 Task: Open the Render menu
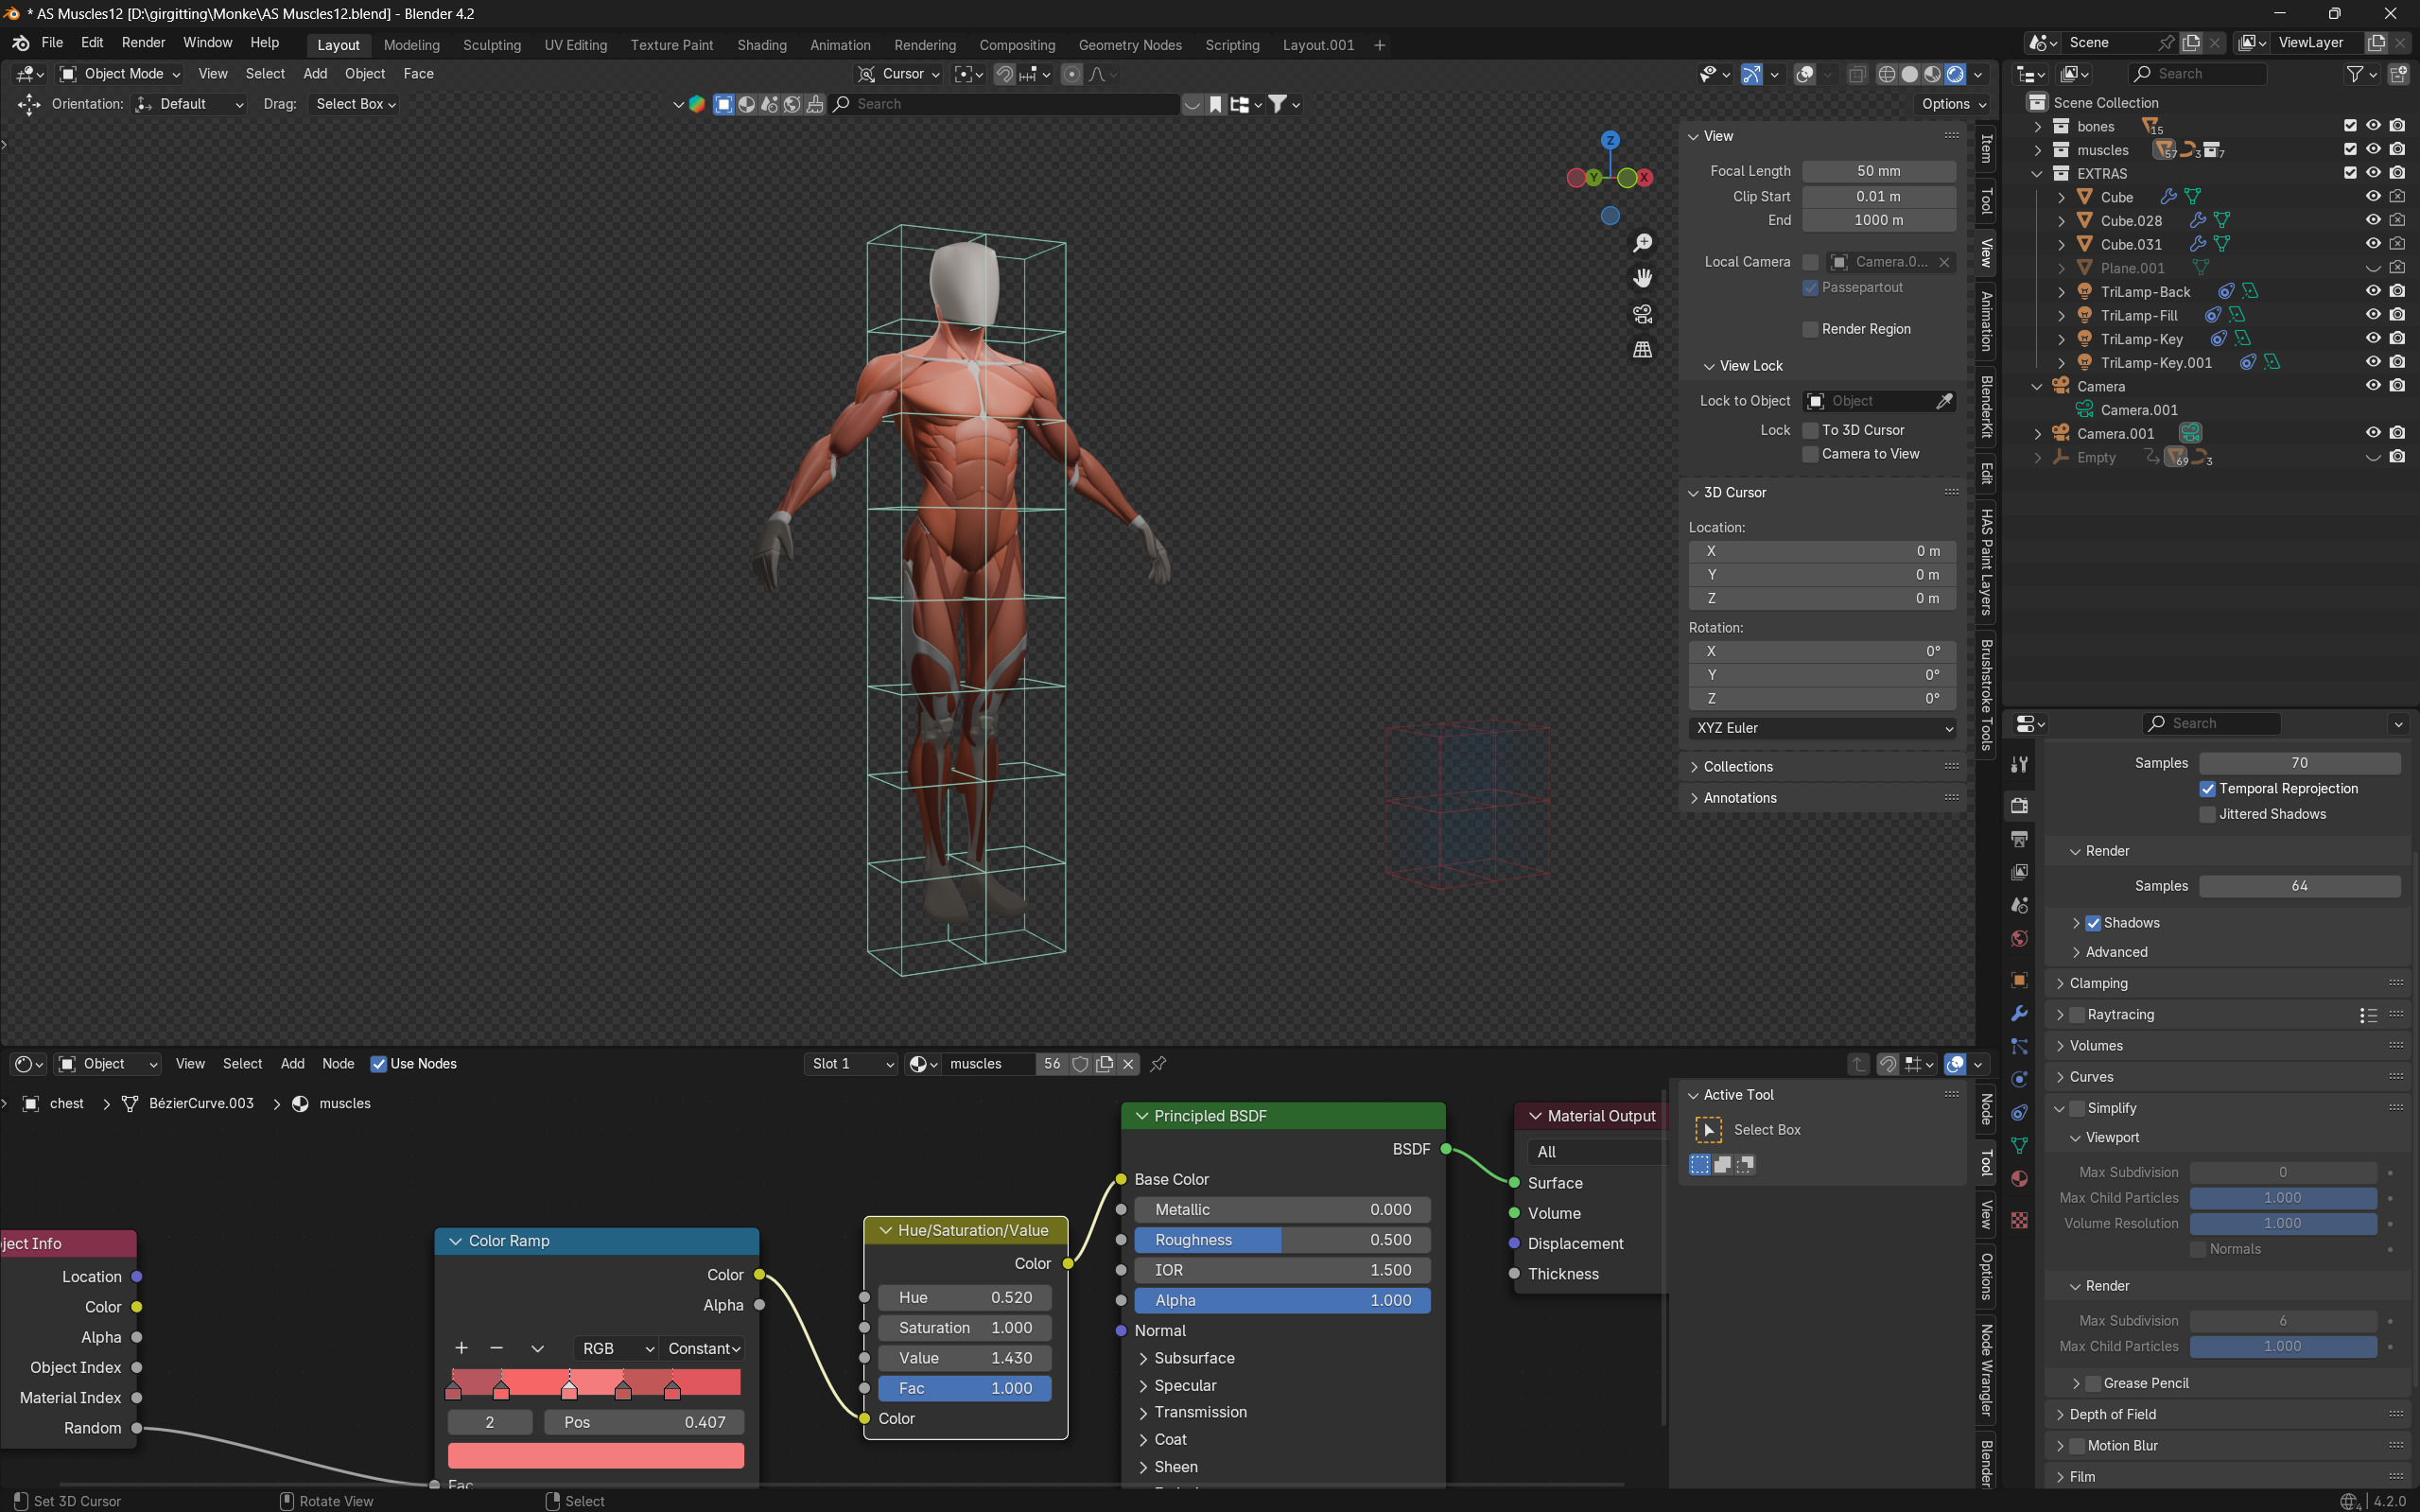point(143,43)
